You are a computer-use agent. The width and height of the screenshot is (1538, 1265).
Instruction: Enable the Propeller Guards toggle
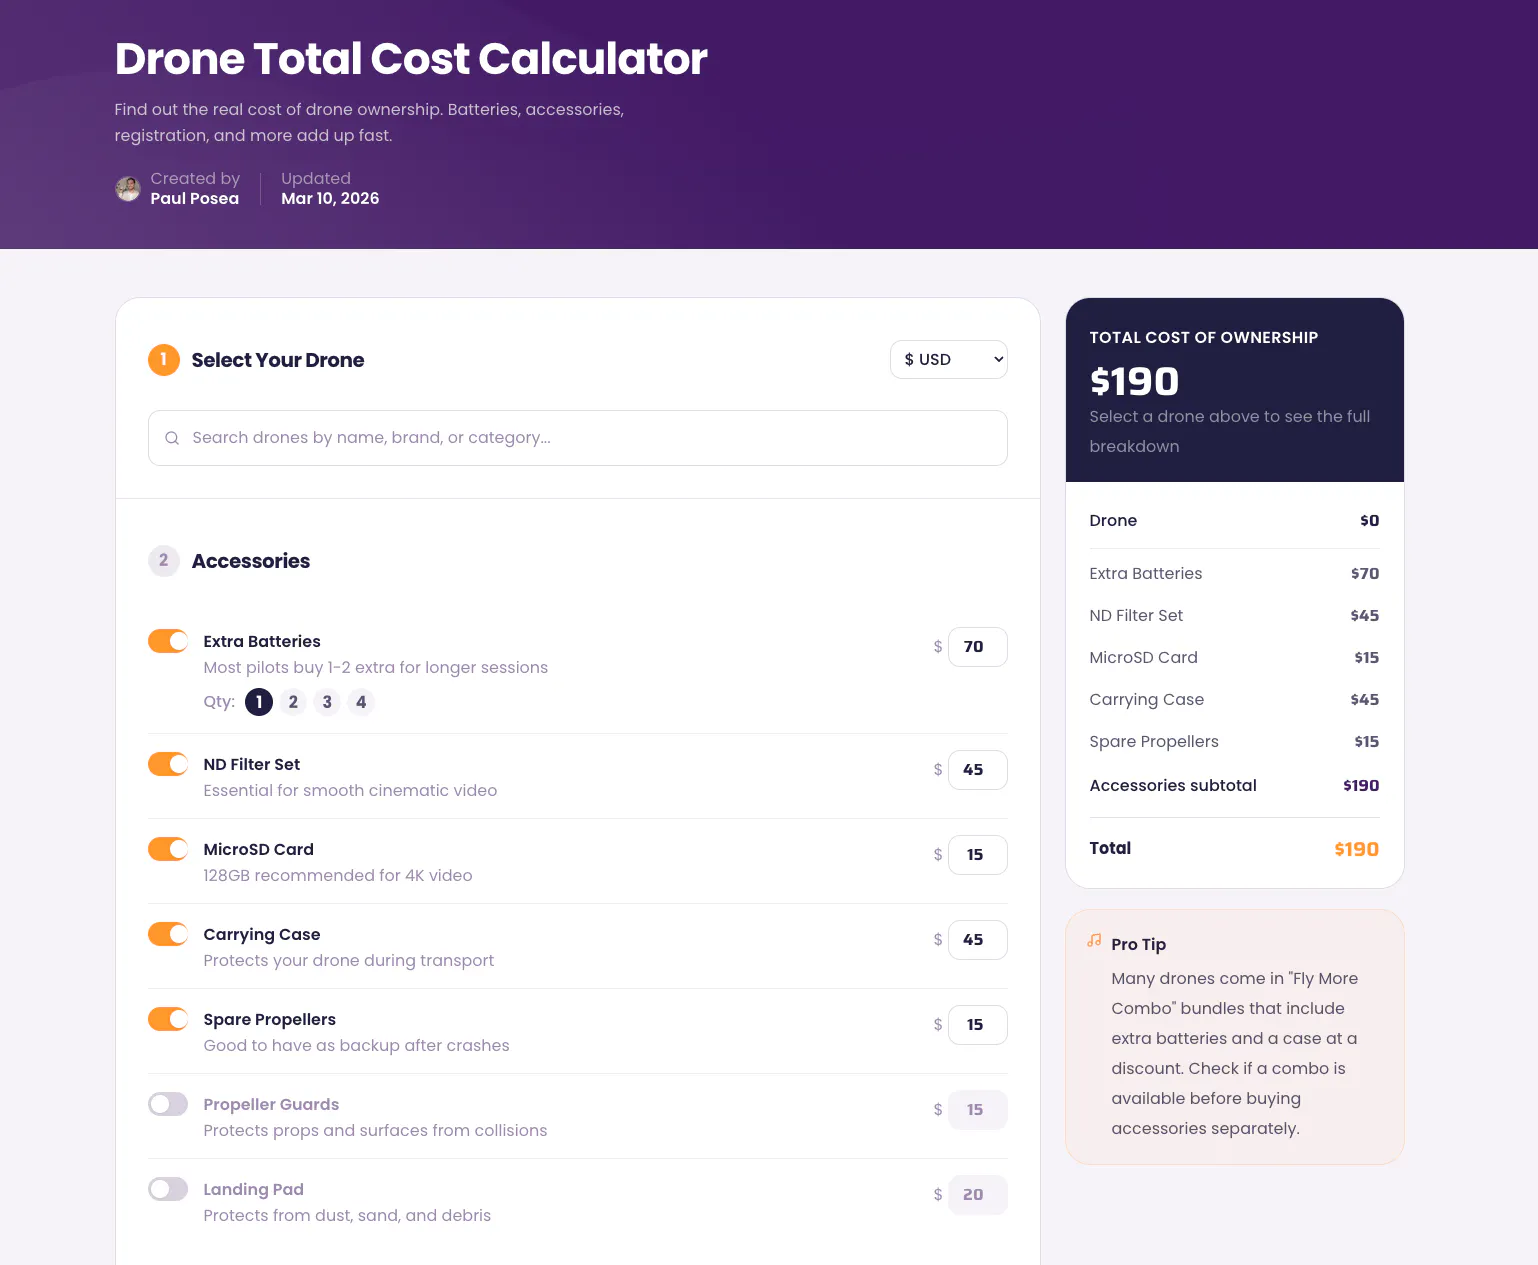(x=168, y=1104)
